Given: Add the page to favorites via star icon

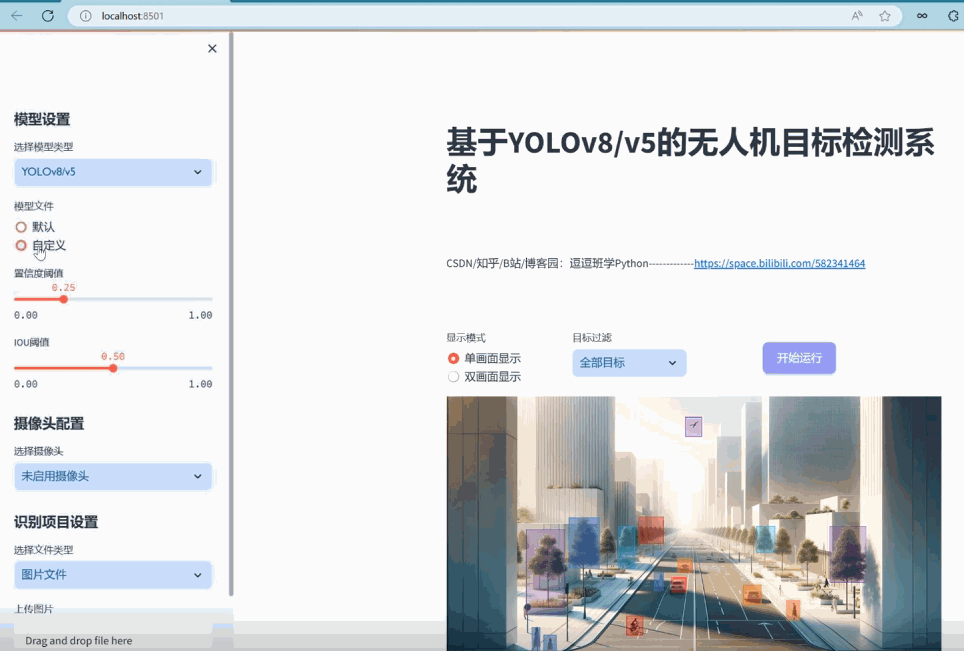Looking at the screenshot, I should click(884, 15).
